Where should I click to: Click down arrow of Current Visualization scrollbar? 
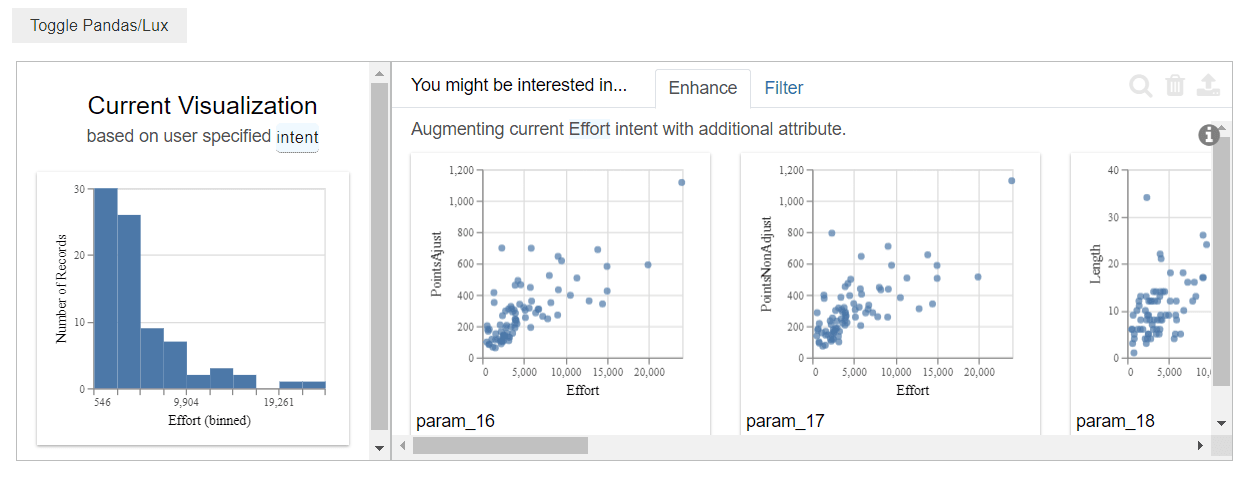point(379,449)
